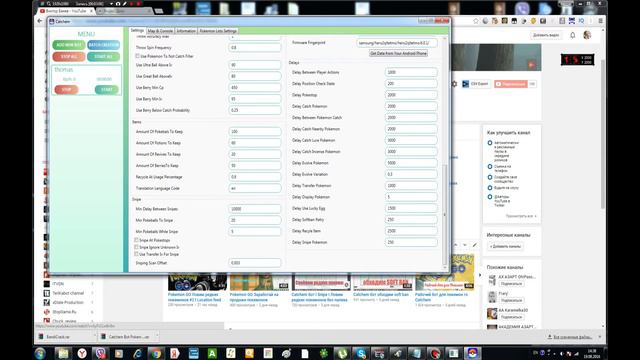Edit Amount Of Potions To Keep field
Viewport: 640px width, 360px height.
click(x=255, y=143)
